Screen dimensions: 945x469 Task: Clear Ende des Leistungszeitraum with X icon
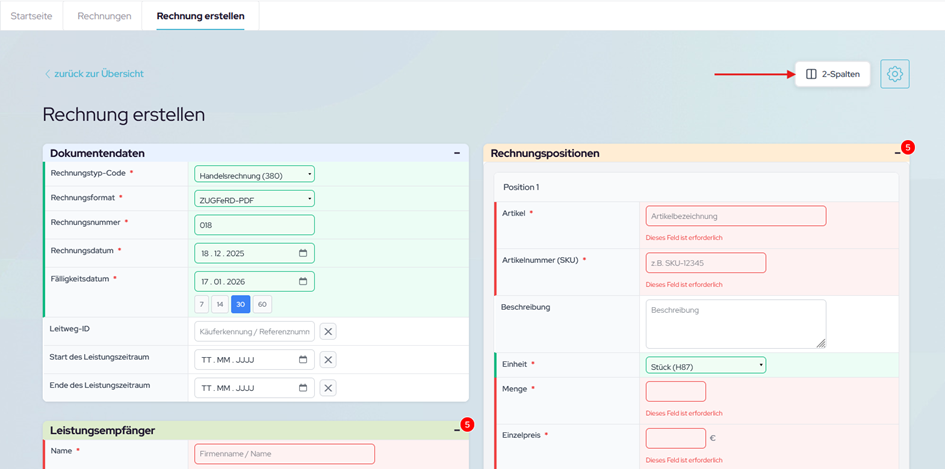(328, 388)
